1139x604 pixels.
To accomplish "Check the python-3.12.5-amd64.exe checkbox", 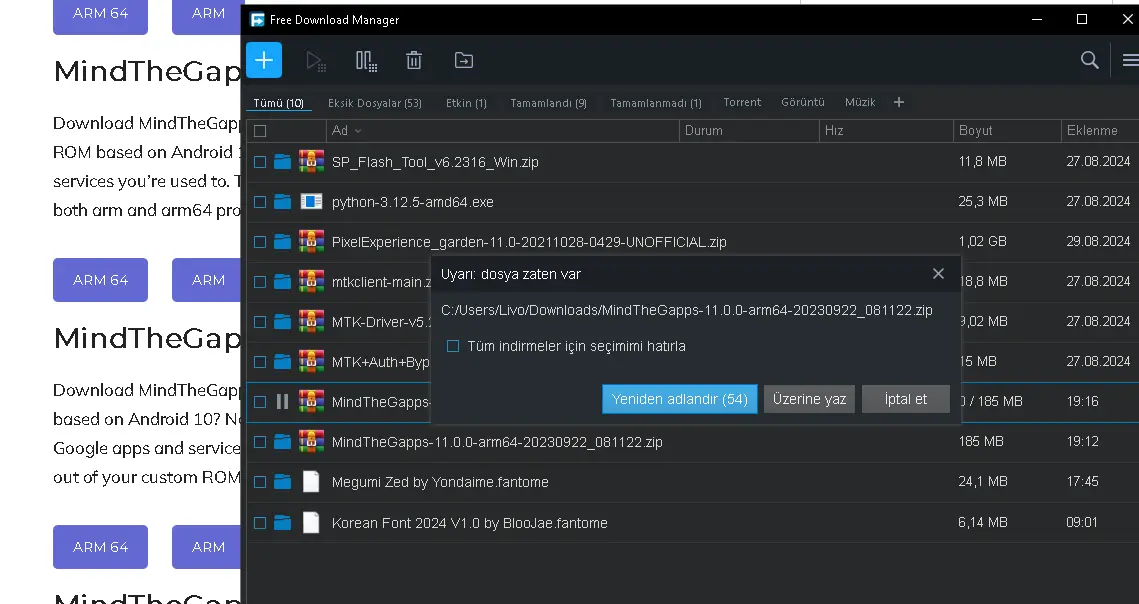I will pyautogui.click(x=260, y=202).
